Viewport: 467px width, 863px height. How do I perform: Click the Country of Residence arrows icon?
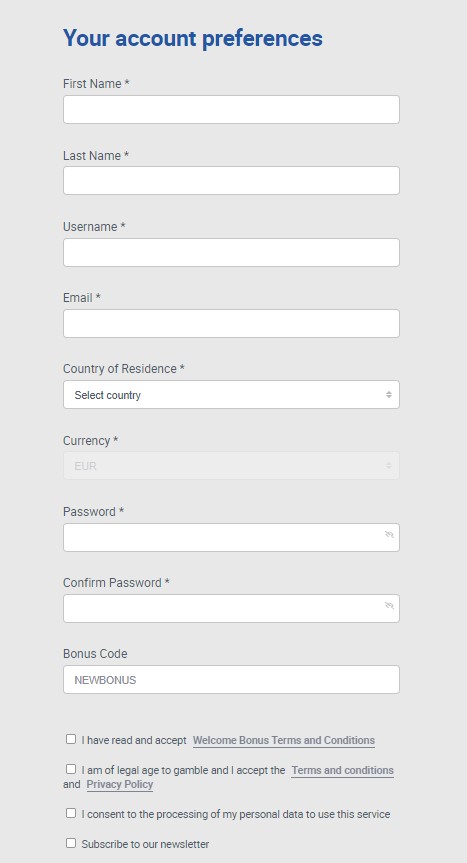389,395
